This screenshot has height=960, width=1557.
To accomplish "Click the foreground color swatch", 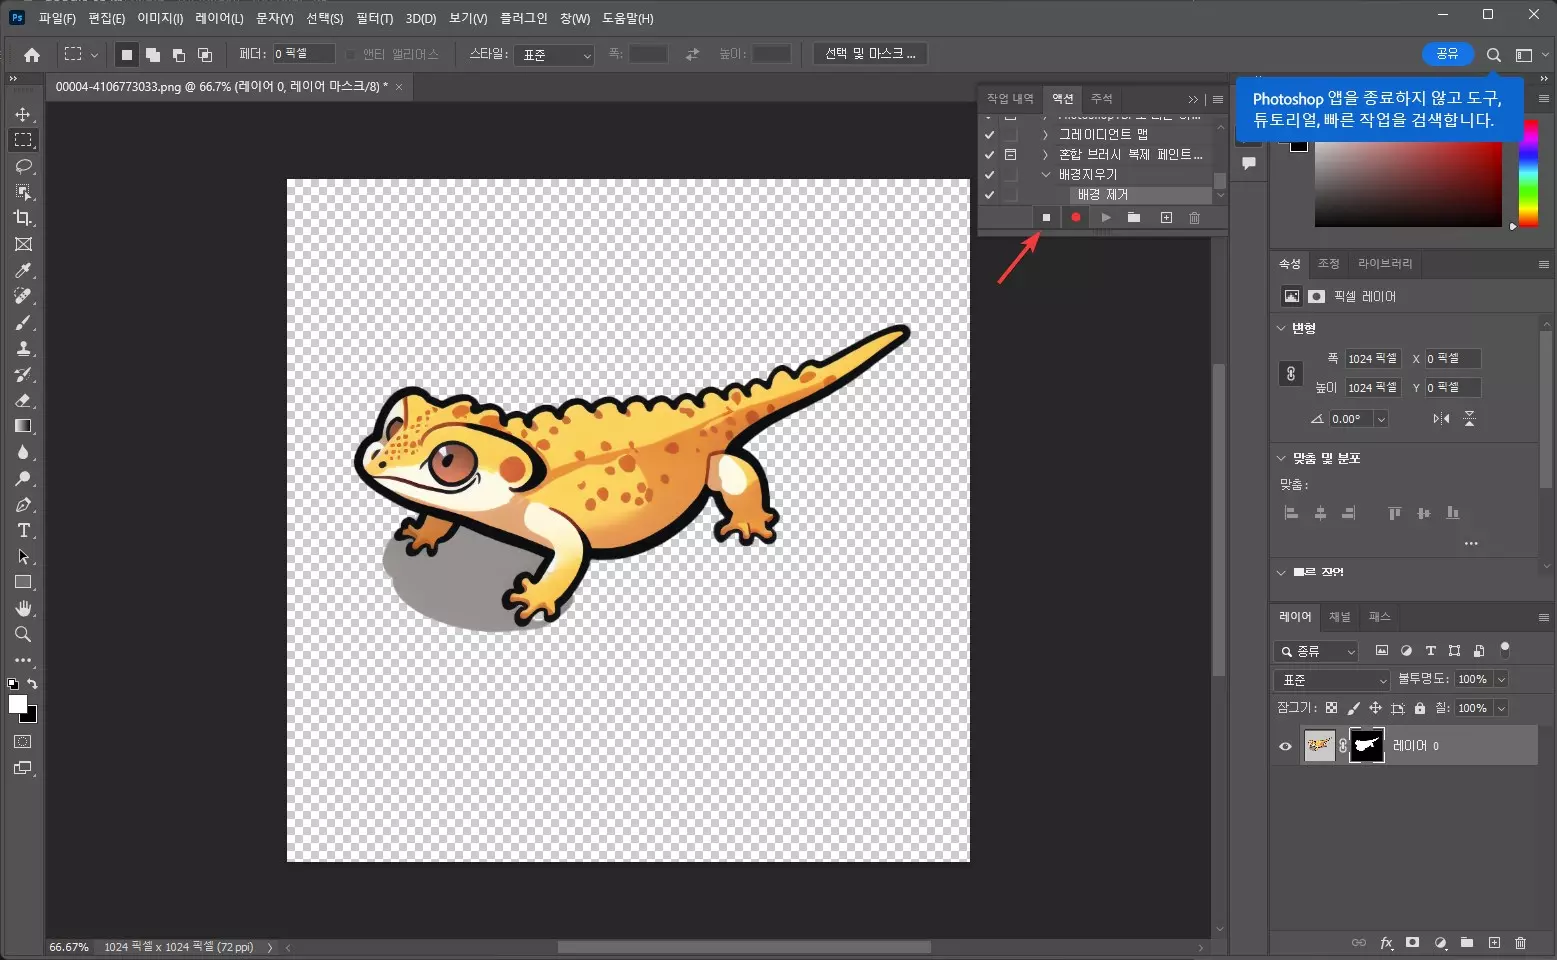I will coord(18,704).
